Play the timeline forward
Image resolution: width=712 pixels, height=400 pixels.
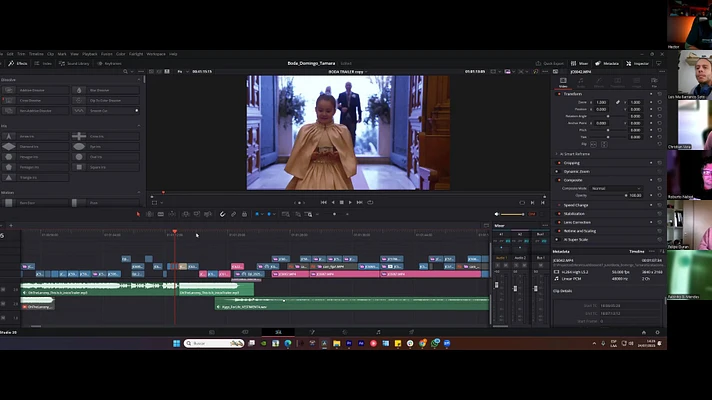pos(350,202)
